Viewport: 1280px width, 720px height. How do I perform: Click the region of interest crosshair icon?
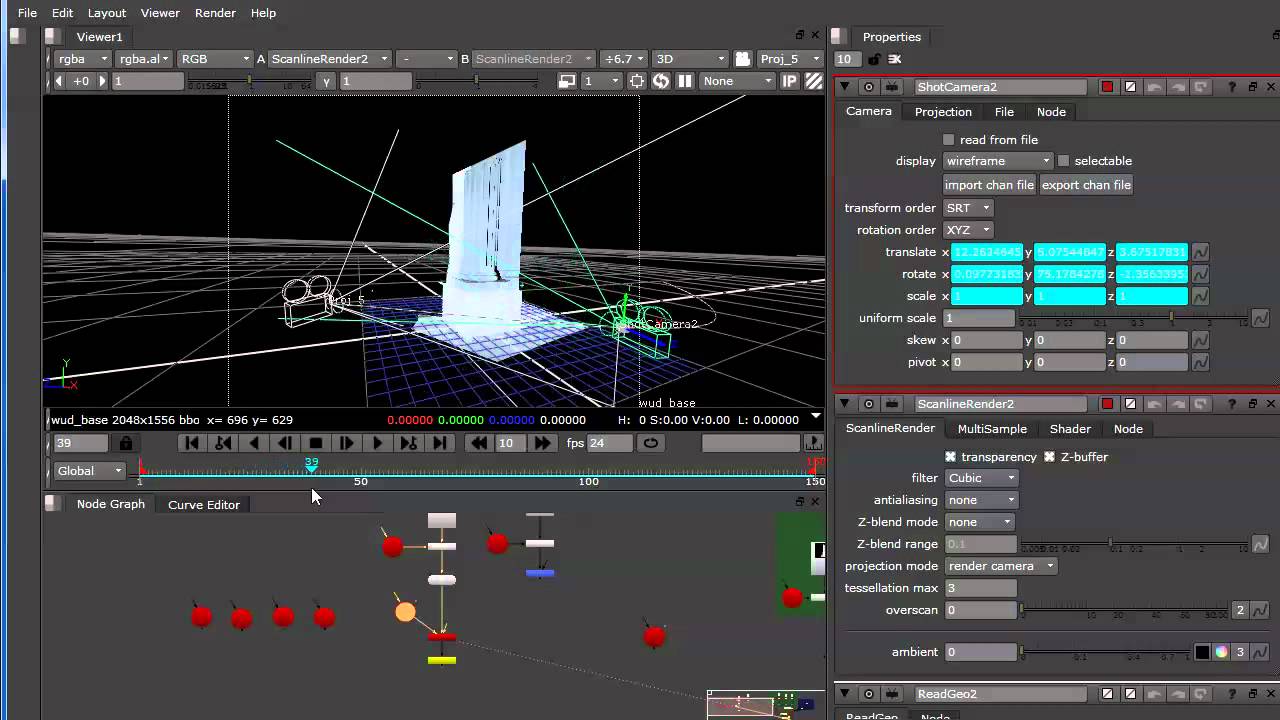tap(639, 81)
